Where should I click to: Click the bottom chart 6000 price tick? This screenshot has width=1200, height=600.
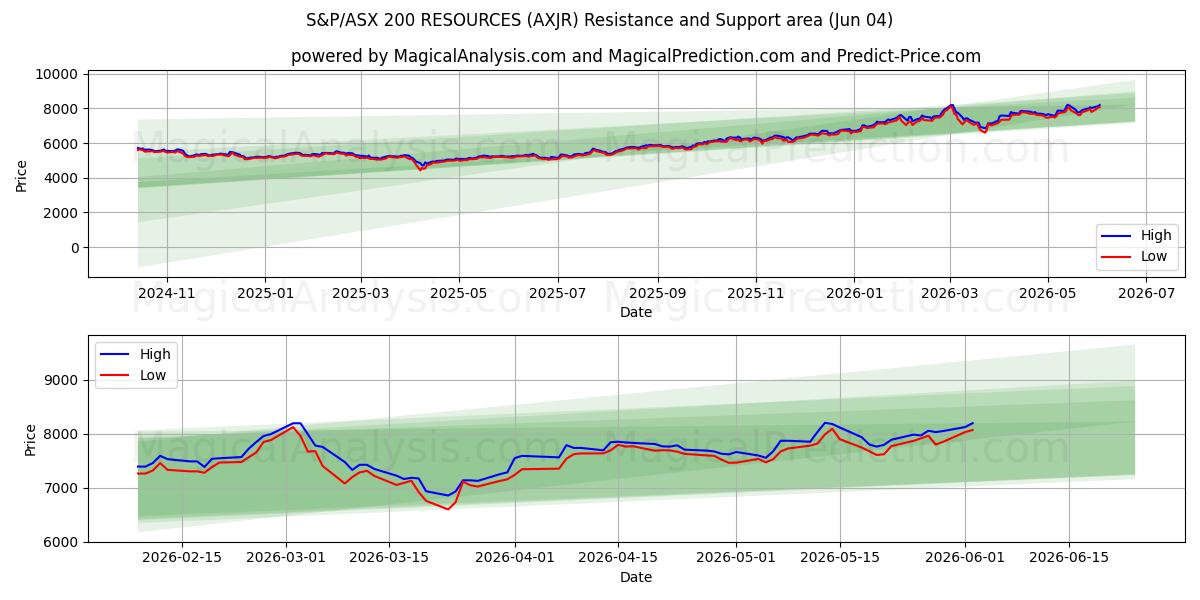click(x=62, y=542)
